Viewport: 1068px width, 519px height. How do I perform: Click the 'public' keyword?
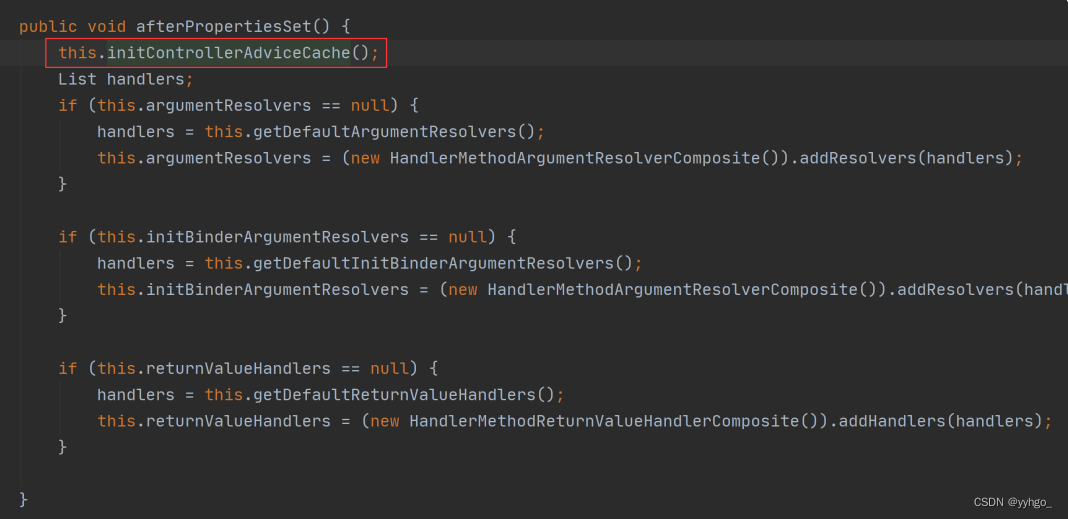pyautogui.click(x=48, y=27)
